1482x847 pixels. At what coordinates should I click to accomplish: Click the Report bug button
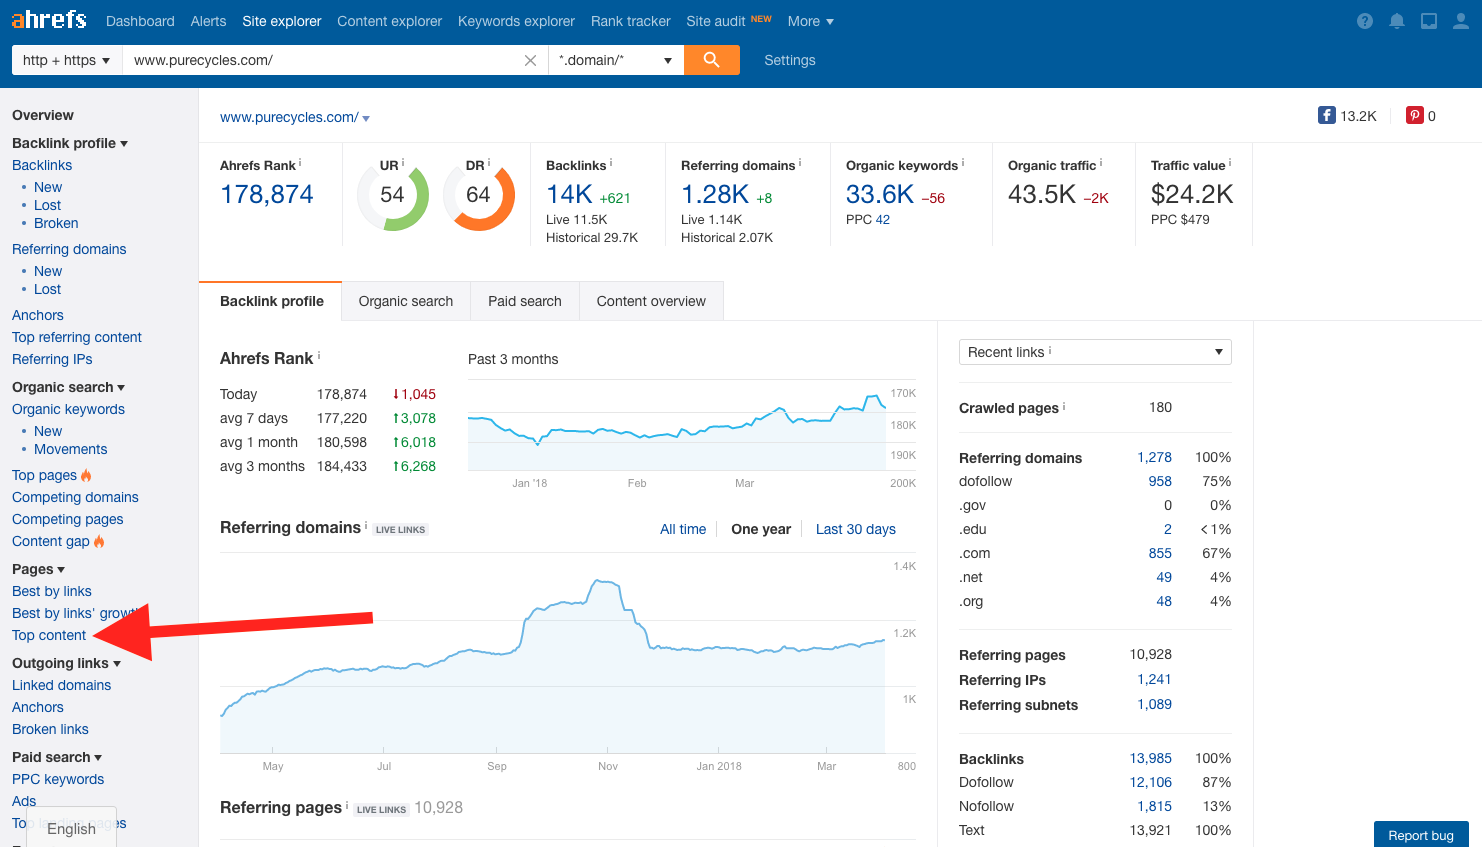point(1421,835)
